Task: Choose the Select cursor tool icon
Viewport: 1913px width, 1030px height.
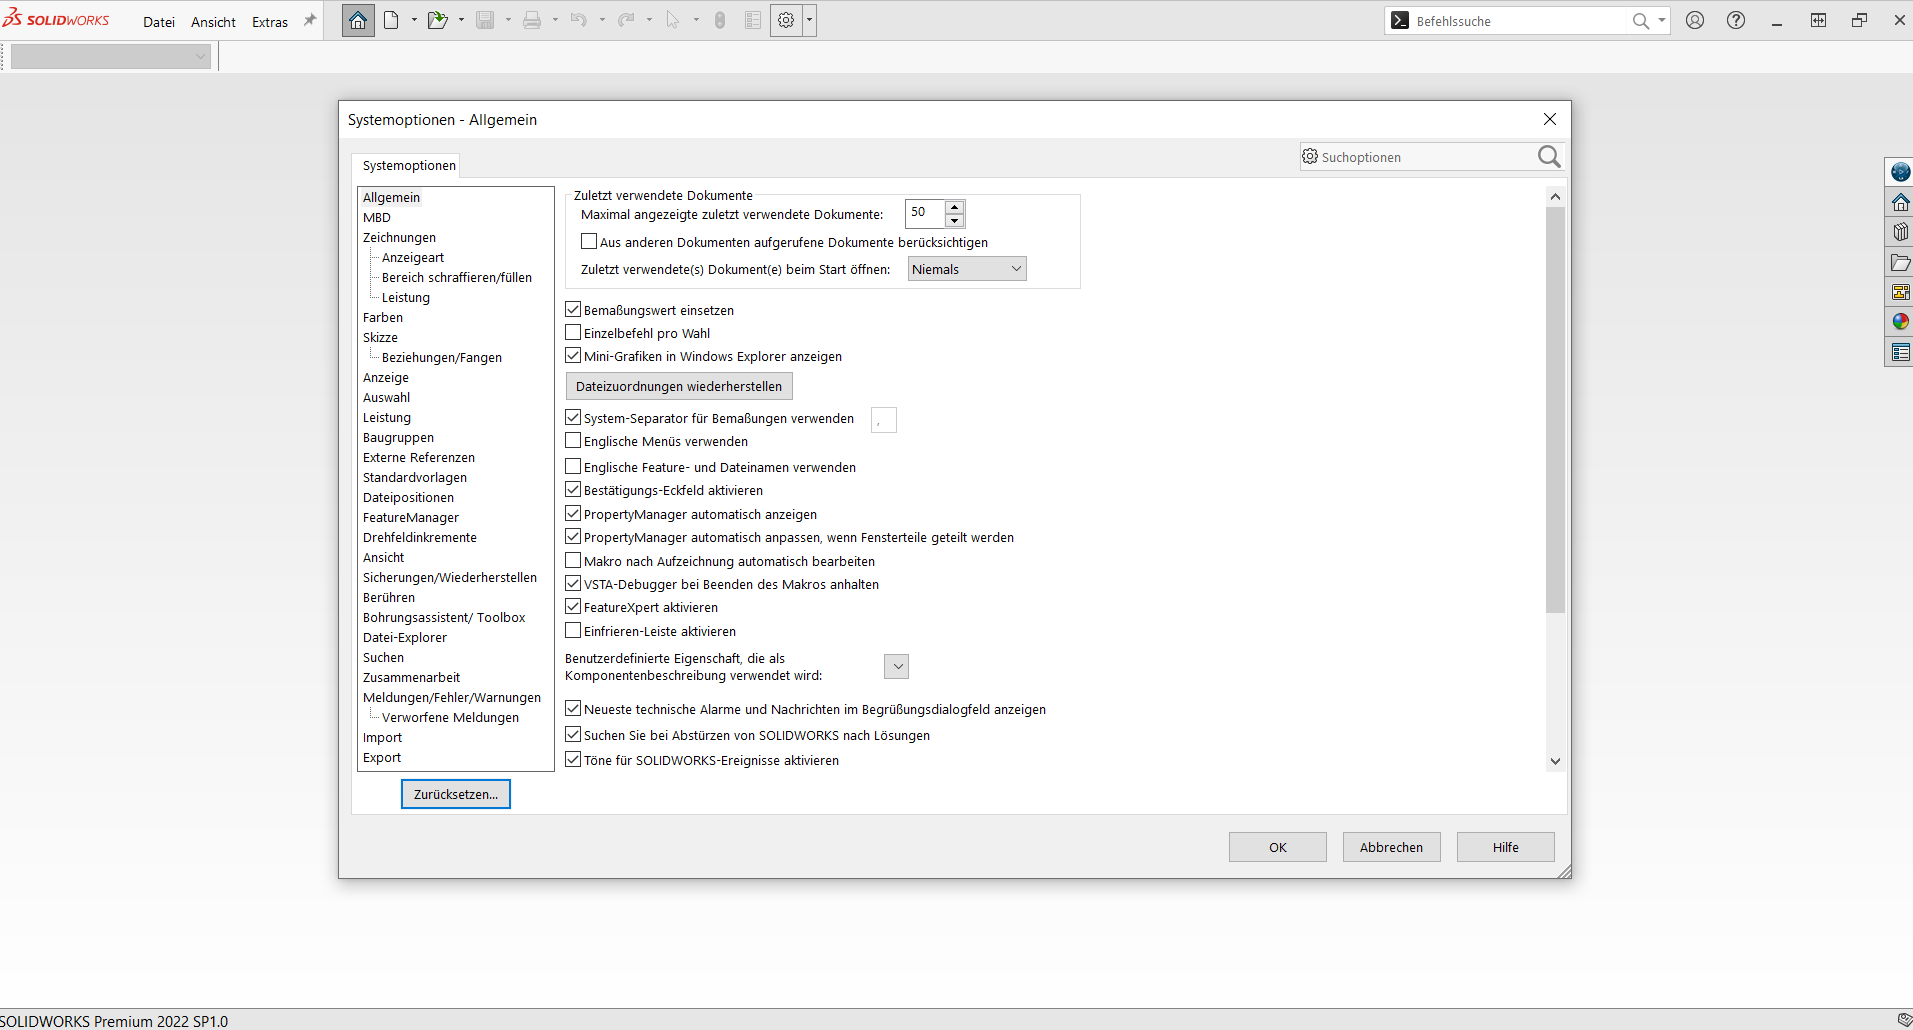Action: click(673, 20)
